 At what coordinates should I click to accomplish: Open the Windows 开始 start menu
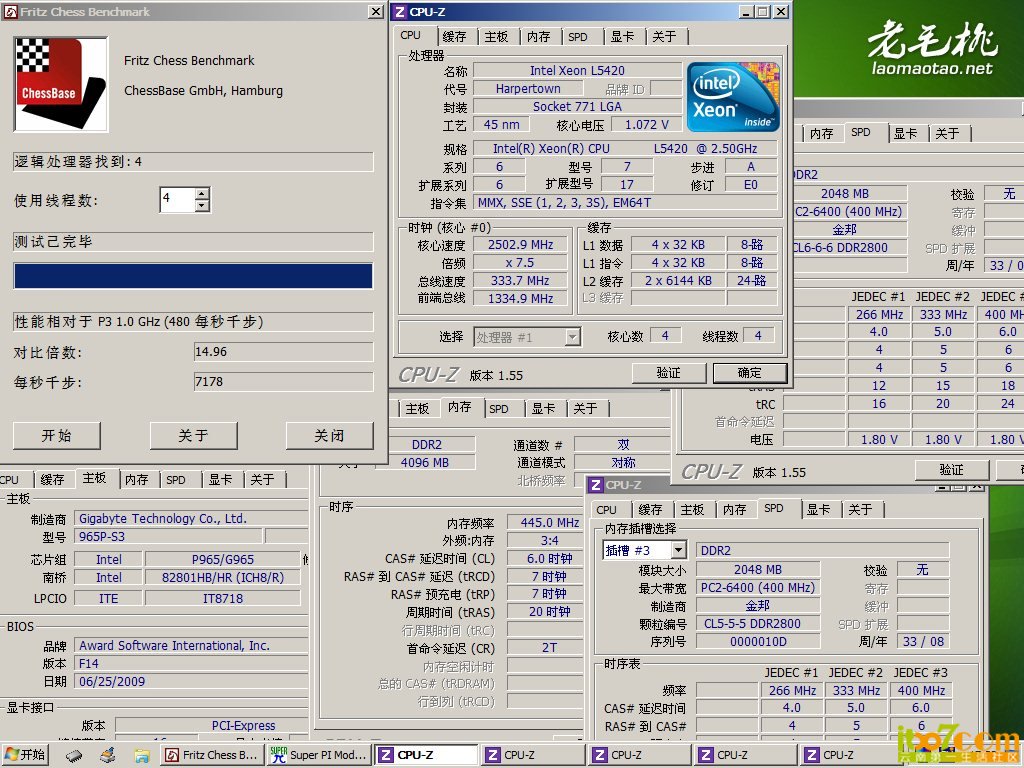click(x=25, y=755)
